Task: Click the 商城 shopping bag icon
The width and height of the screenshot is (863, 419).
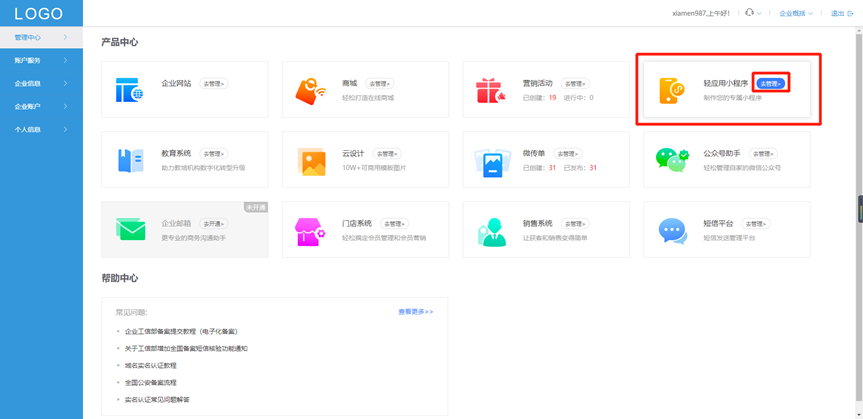Action: click(311, 91)
